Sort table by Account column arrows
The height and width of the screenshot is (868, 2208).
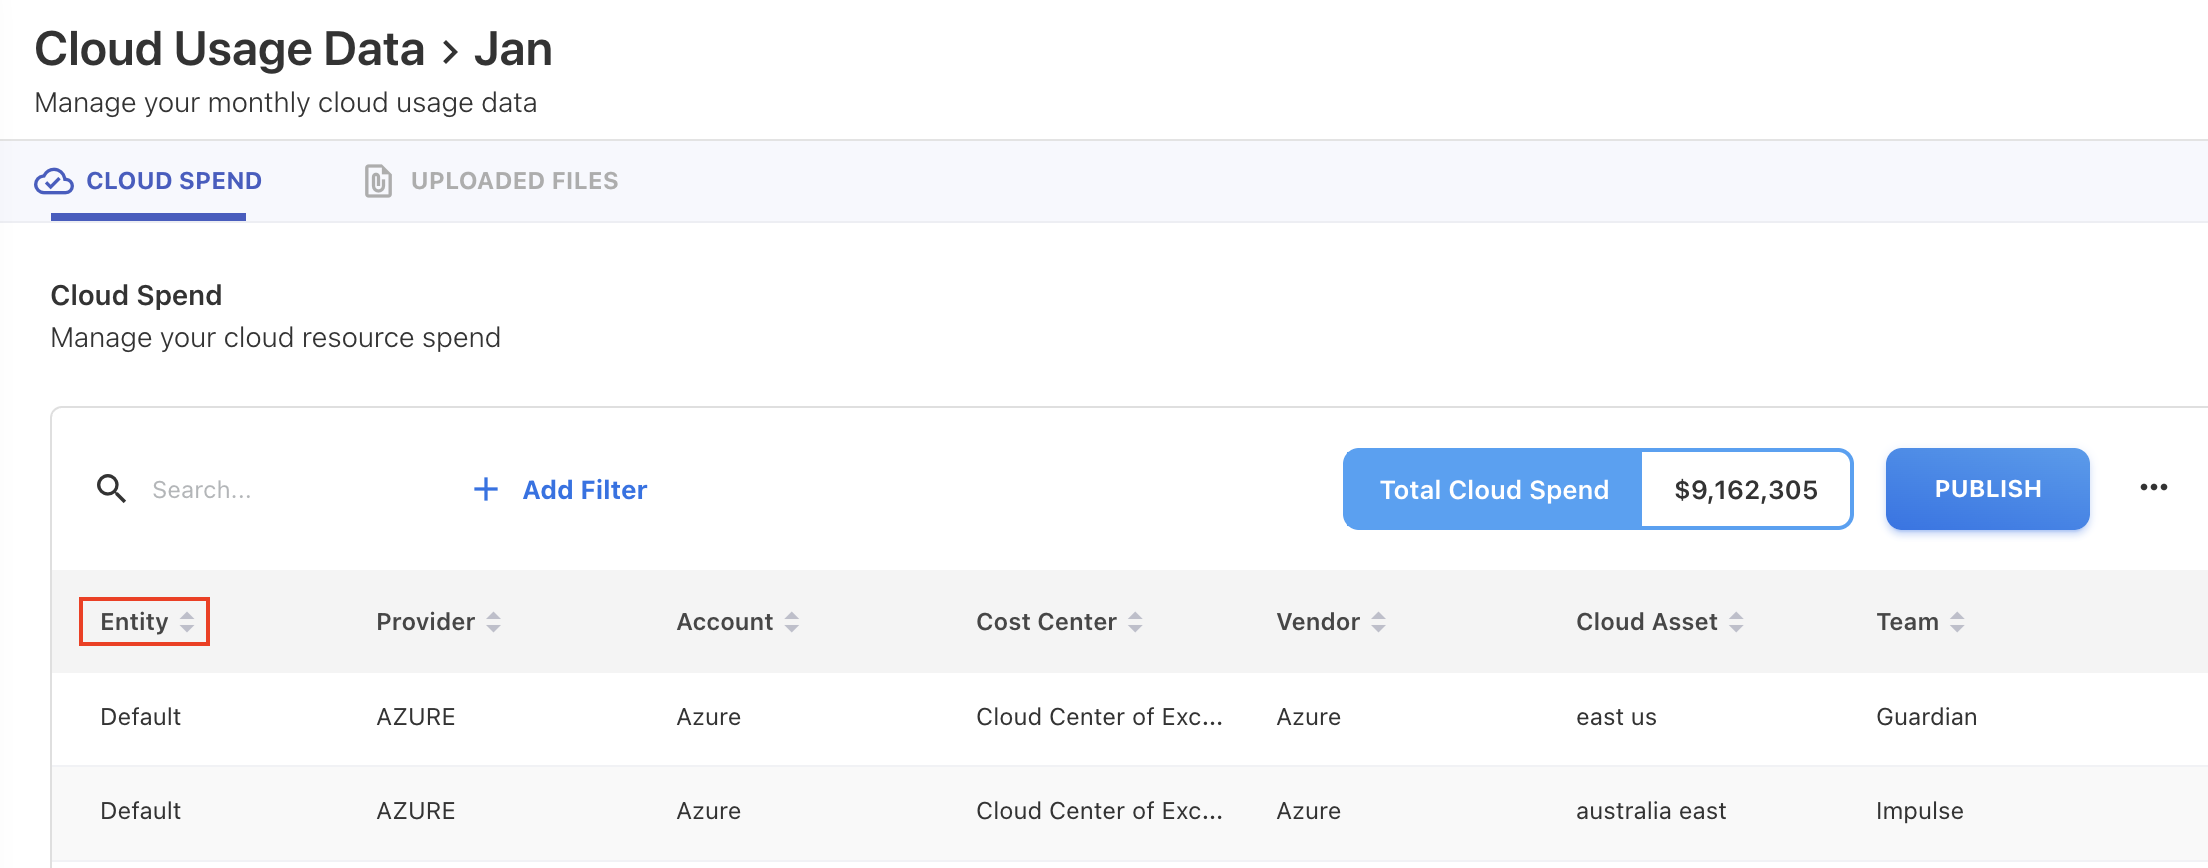click(791, 622)
